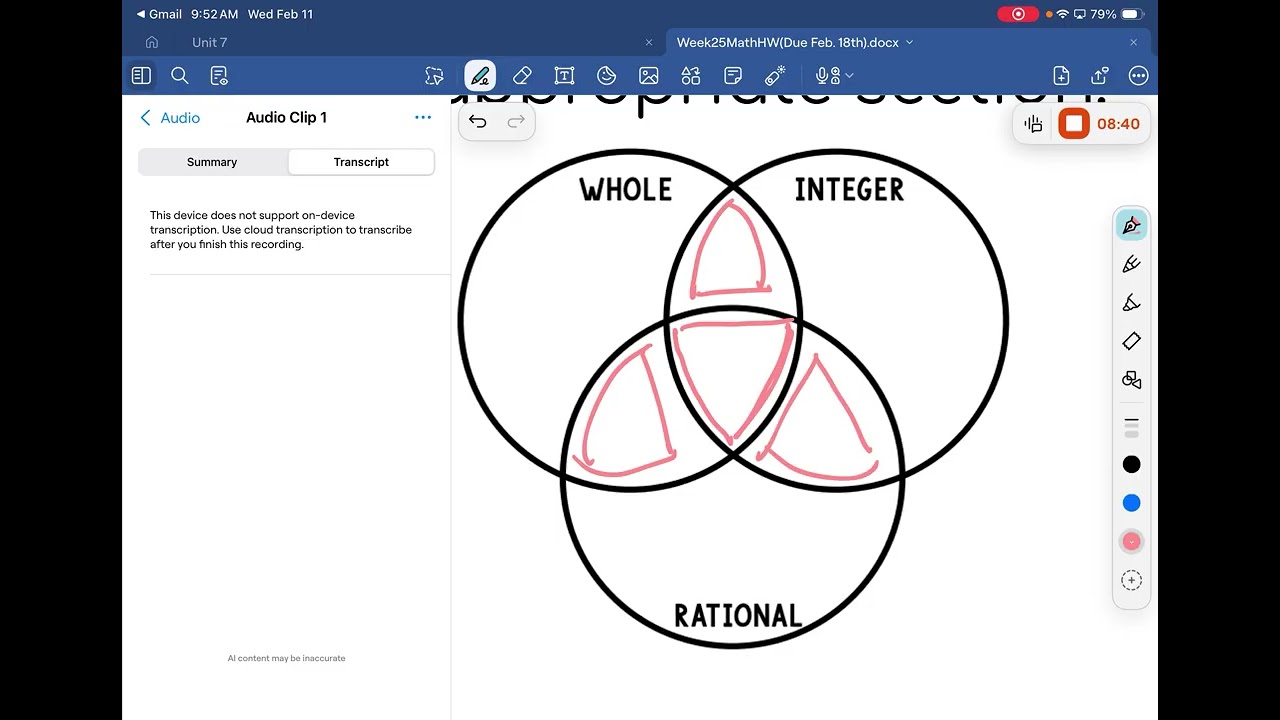Close the Week25MathHW document tab
Viewport: 1280px width, 720px height.
(x=1134, y=42)
